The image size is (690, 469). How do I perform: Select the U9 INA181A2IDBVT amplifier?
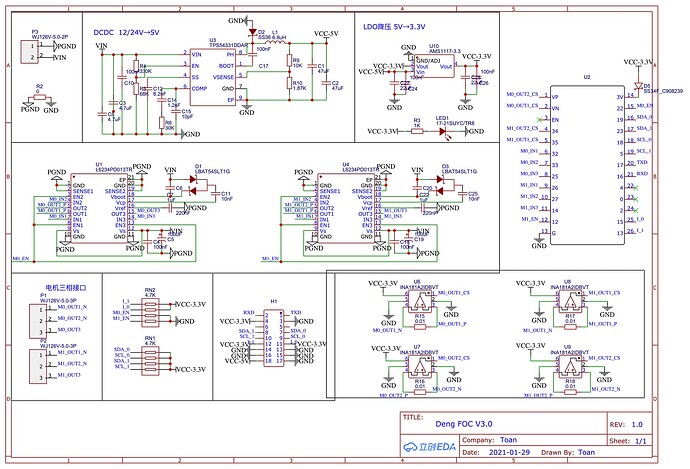[570, 366]
